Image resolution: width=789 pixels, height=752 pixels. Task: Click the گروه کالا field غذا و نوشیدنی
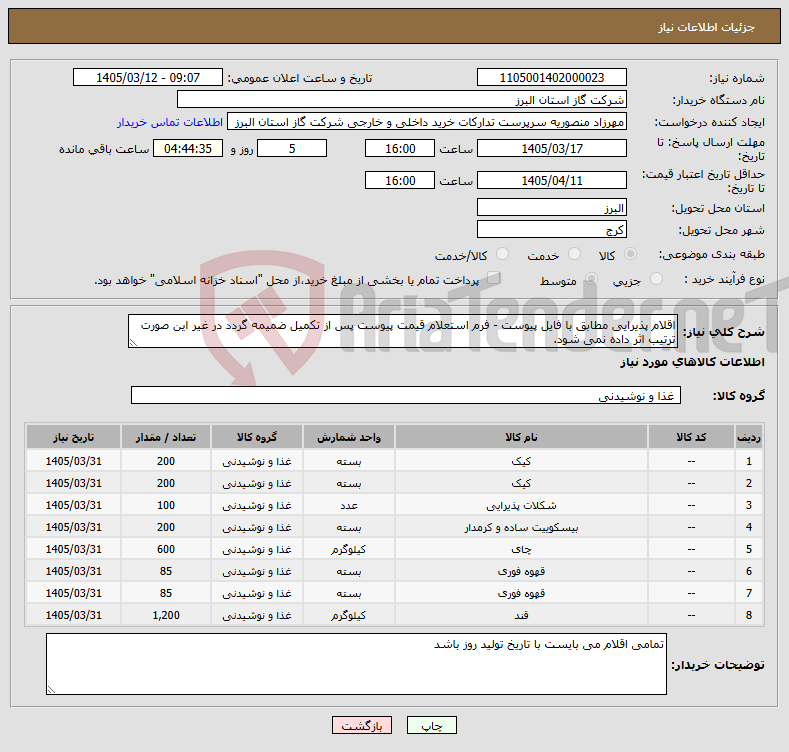(x=406, y=396)
